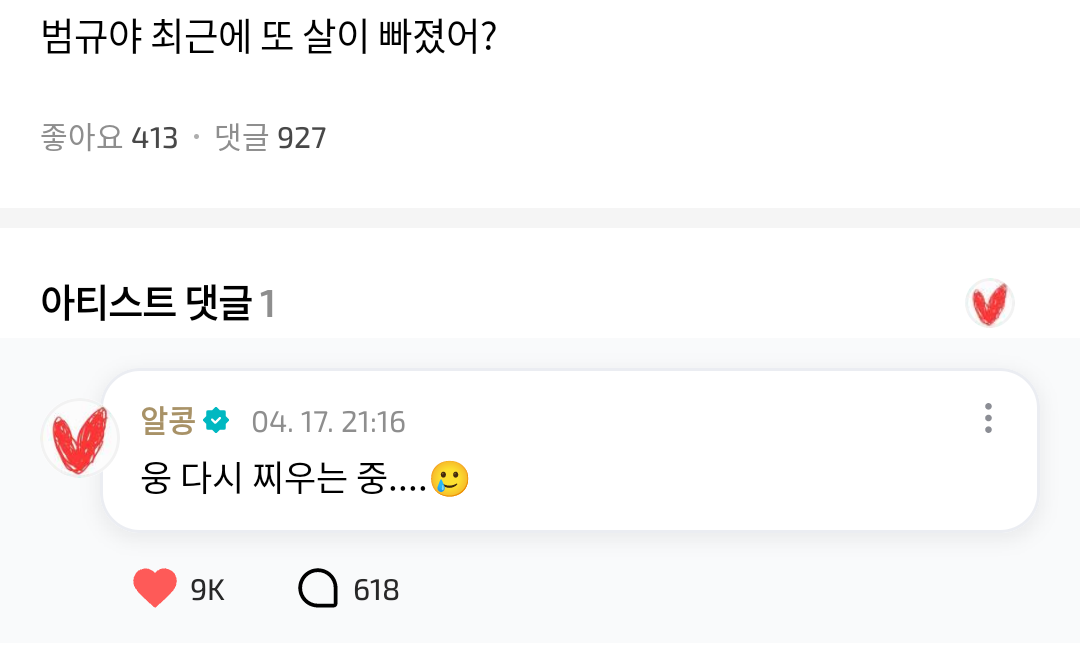Tap the count 1 beside 아티스트 댓글

coord(267,304)
